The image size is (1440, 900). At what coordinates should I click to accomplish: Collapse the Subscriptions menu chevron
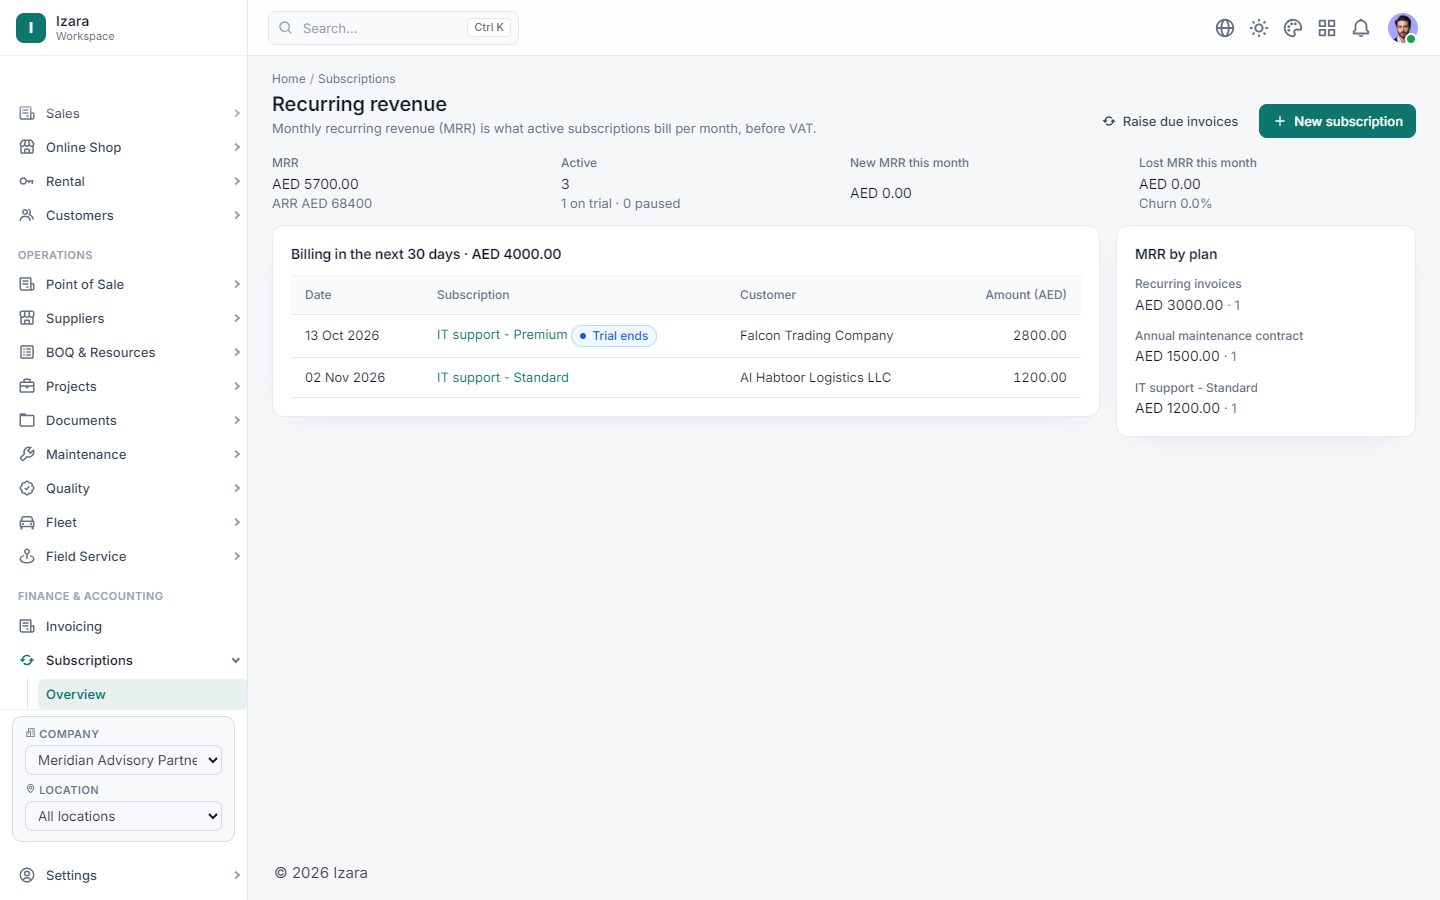click(x=236, y=660)
